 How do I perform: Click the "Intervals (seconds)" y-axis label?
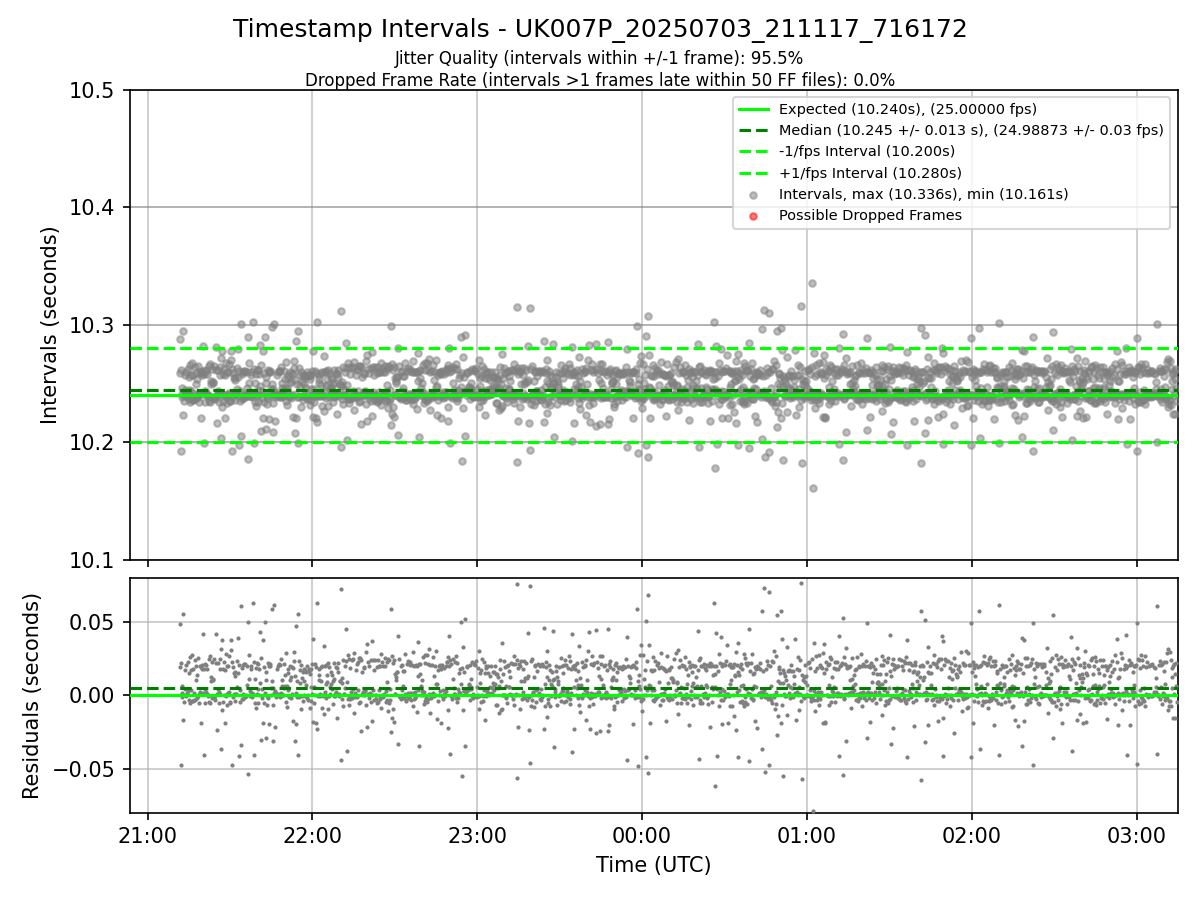tap(50, 325)
